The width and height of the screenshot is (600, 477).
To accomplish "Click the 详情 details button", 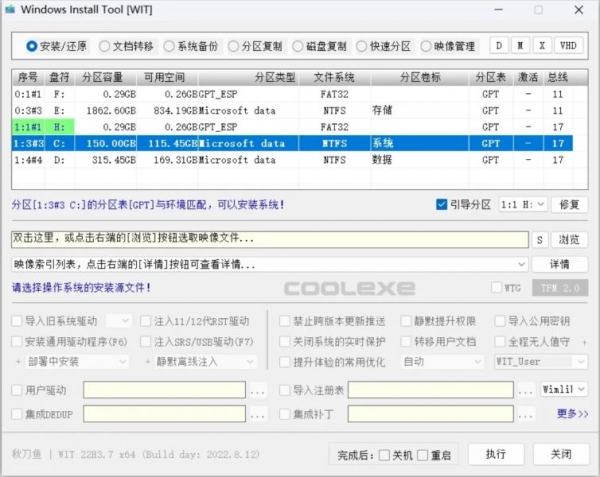I will coord(560,264).
